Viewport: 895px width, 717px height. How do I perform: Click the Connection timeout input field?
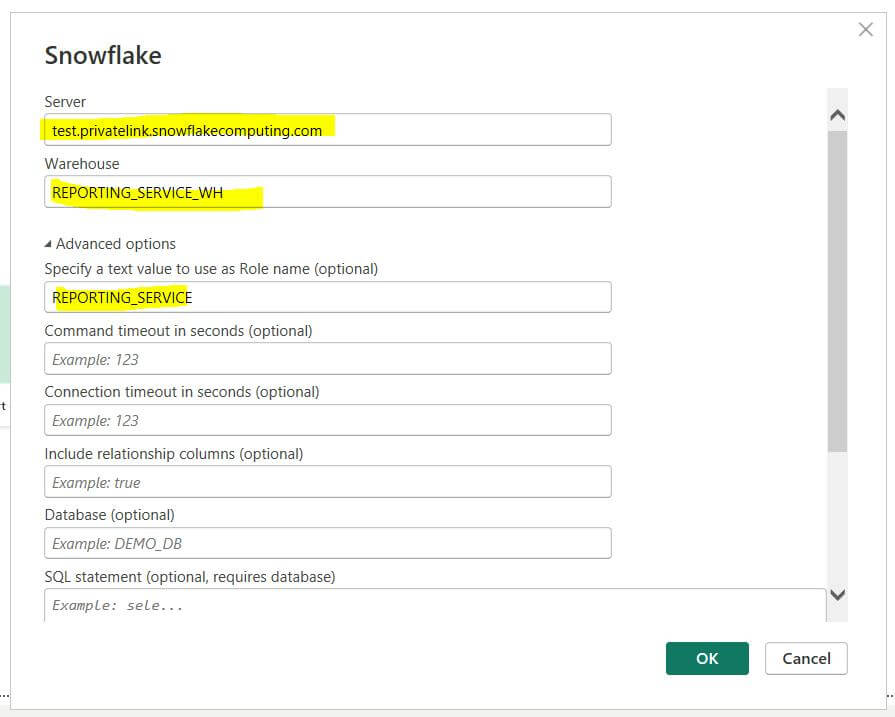click(x=328, y=420)
